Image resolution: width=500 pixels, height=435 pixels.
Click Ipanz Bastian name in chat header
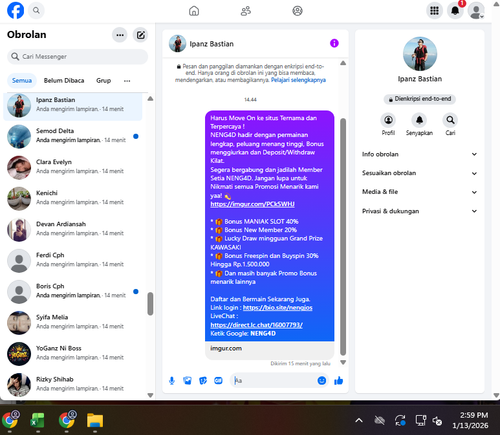[x=211, y=44]
